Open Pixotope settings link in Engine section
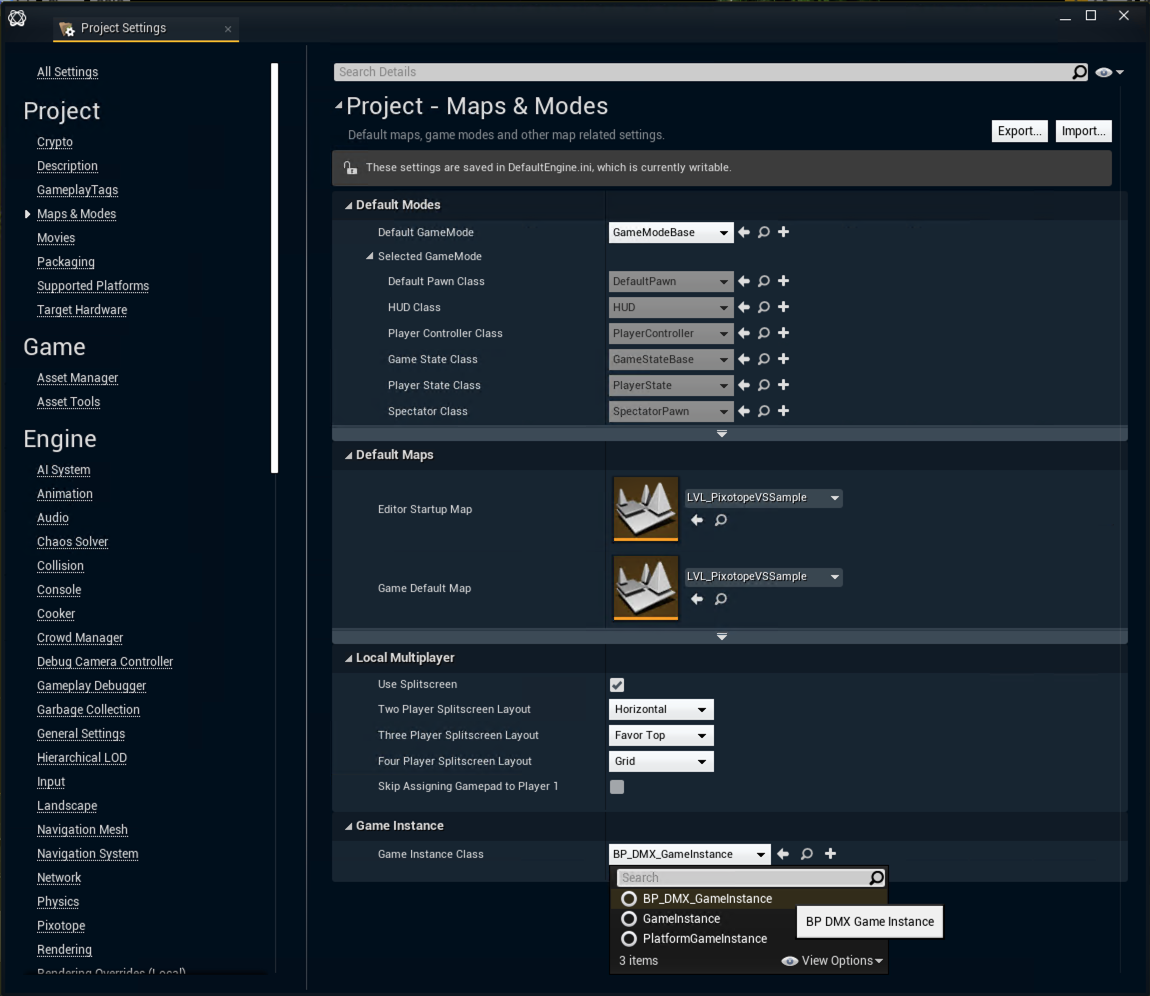The height and width of the screenshot is (996, 1150). pos(60,925)
